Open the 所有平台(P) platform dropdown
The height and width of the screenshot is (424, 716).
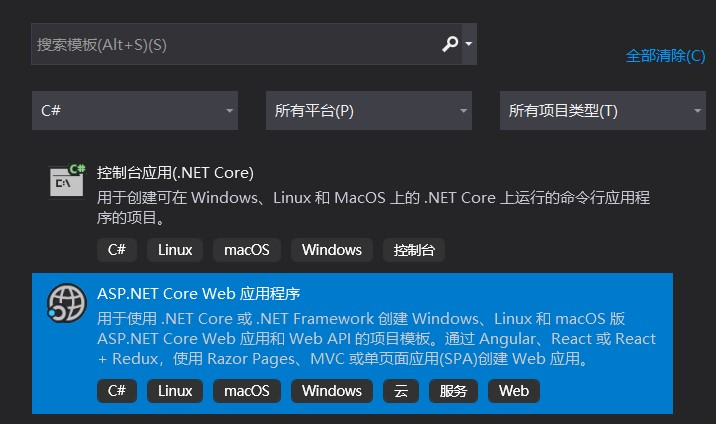368,110
